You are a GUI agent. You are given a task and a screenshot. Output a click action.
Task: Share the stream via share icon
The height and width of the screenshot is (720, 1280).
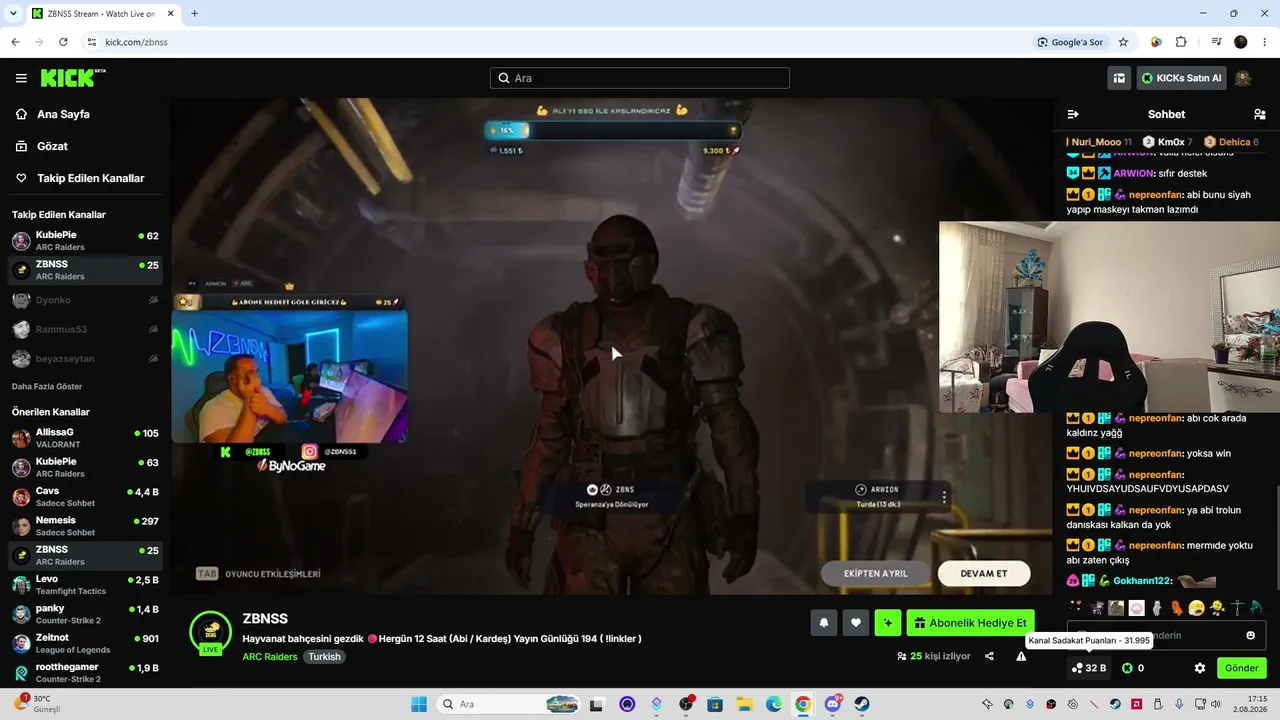tap(989, 656)
